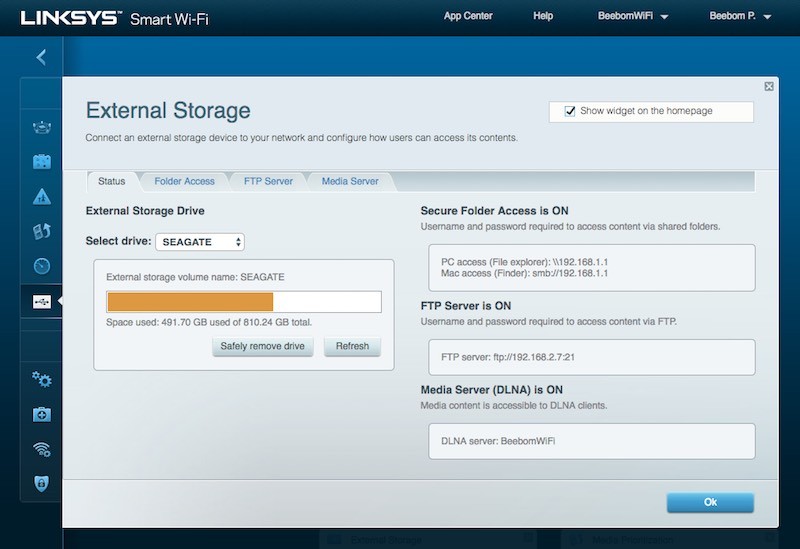Click the FTP server ftp://192.168.2.7:21 text
The height and width of the screenshot is (549, 800).
pyautogui.click(x=508, y=357)
